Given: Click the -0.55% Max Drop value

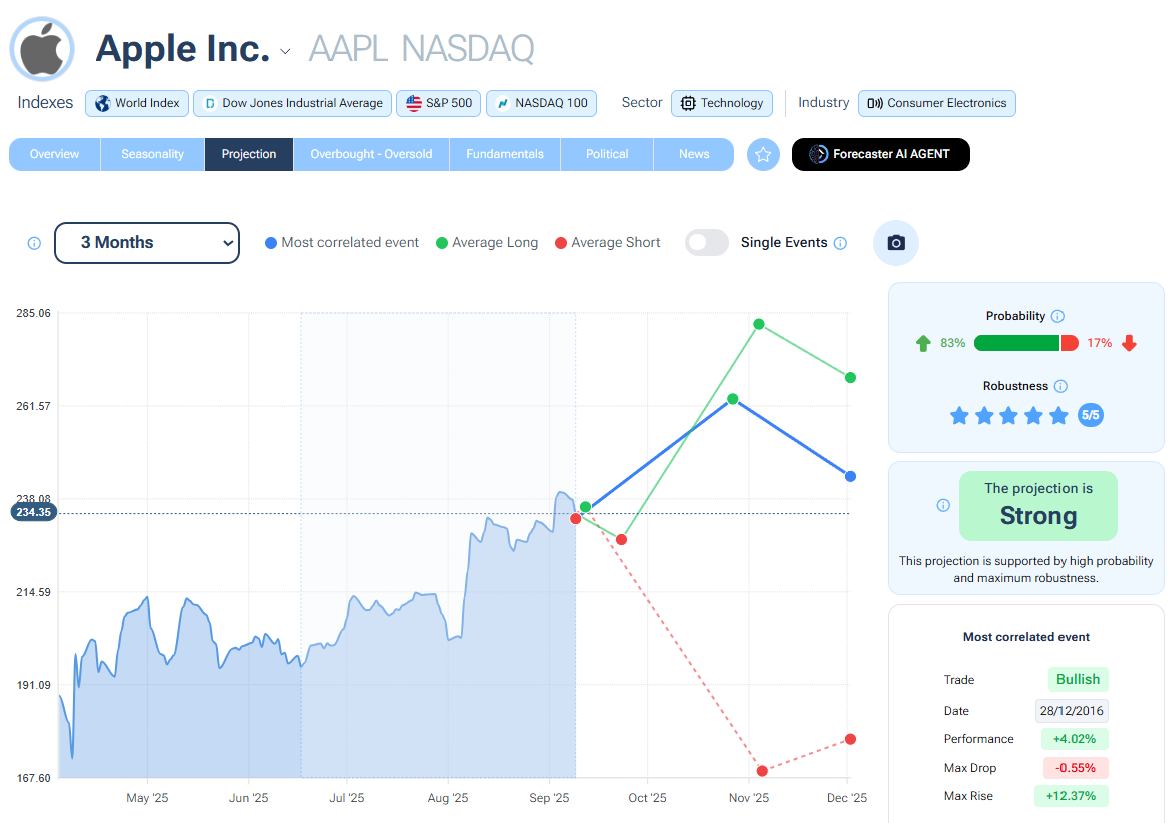Looking at the screenshot, I should 1075,768.
